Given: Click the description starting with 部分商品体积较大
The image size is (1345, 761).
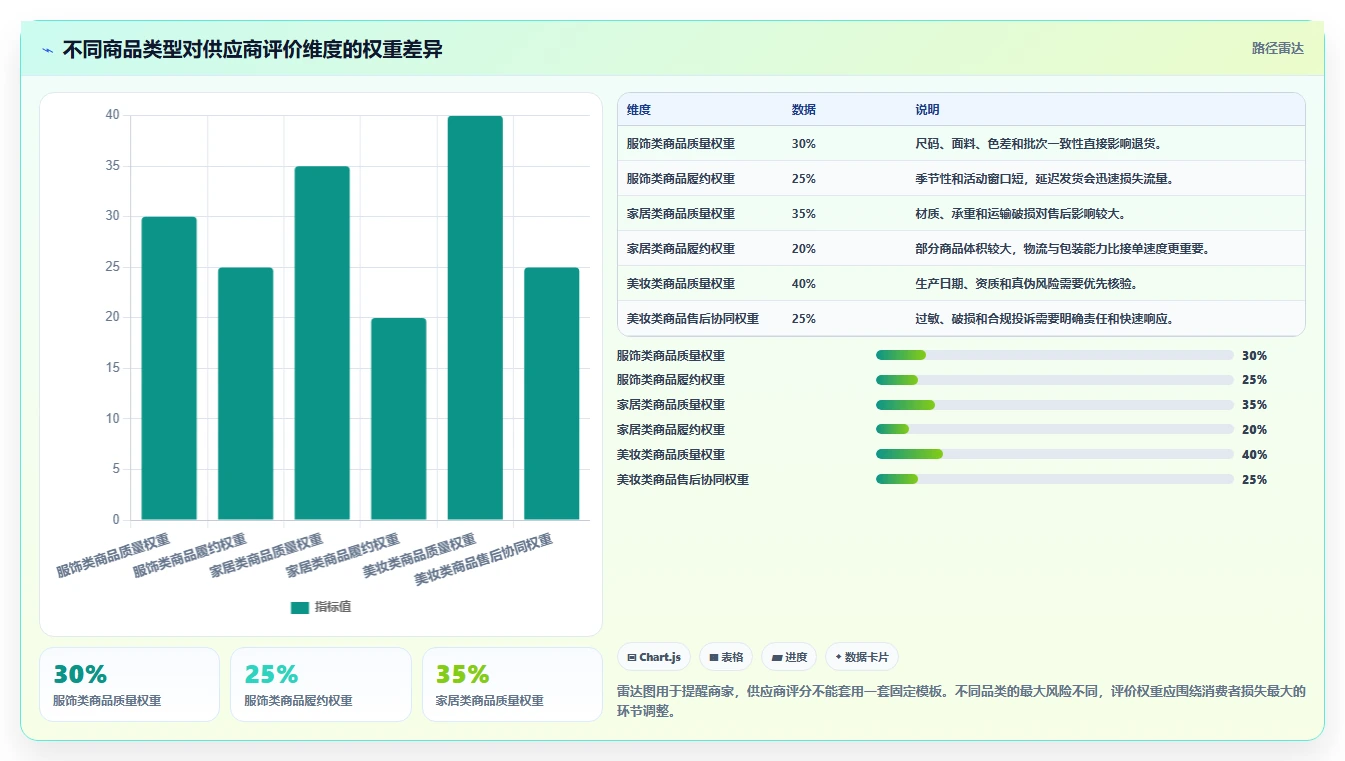Looking at the screenshot, I should point(1062,249).
